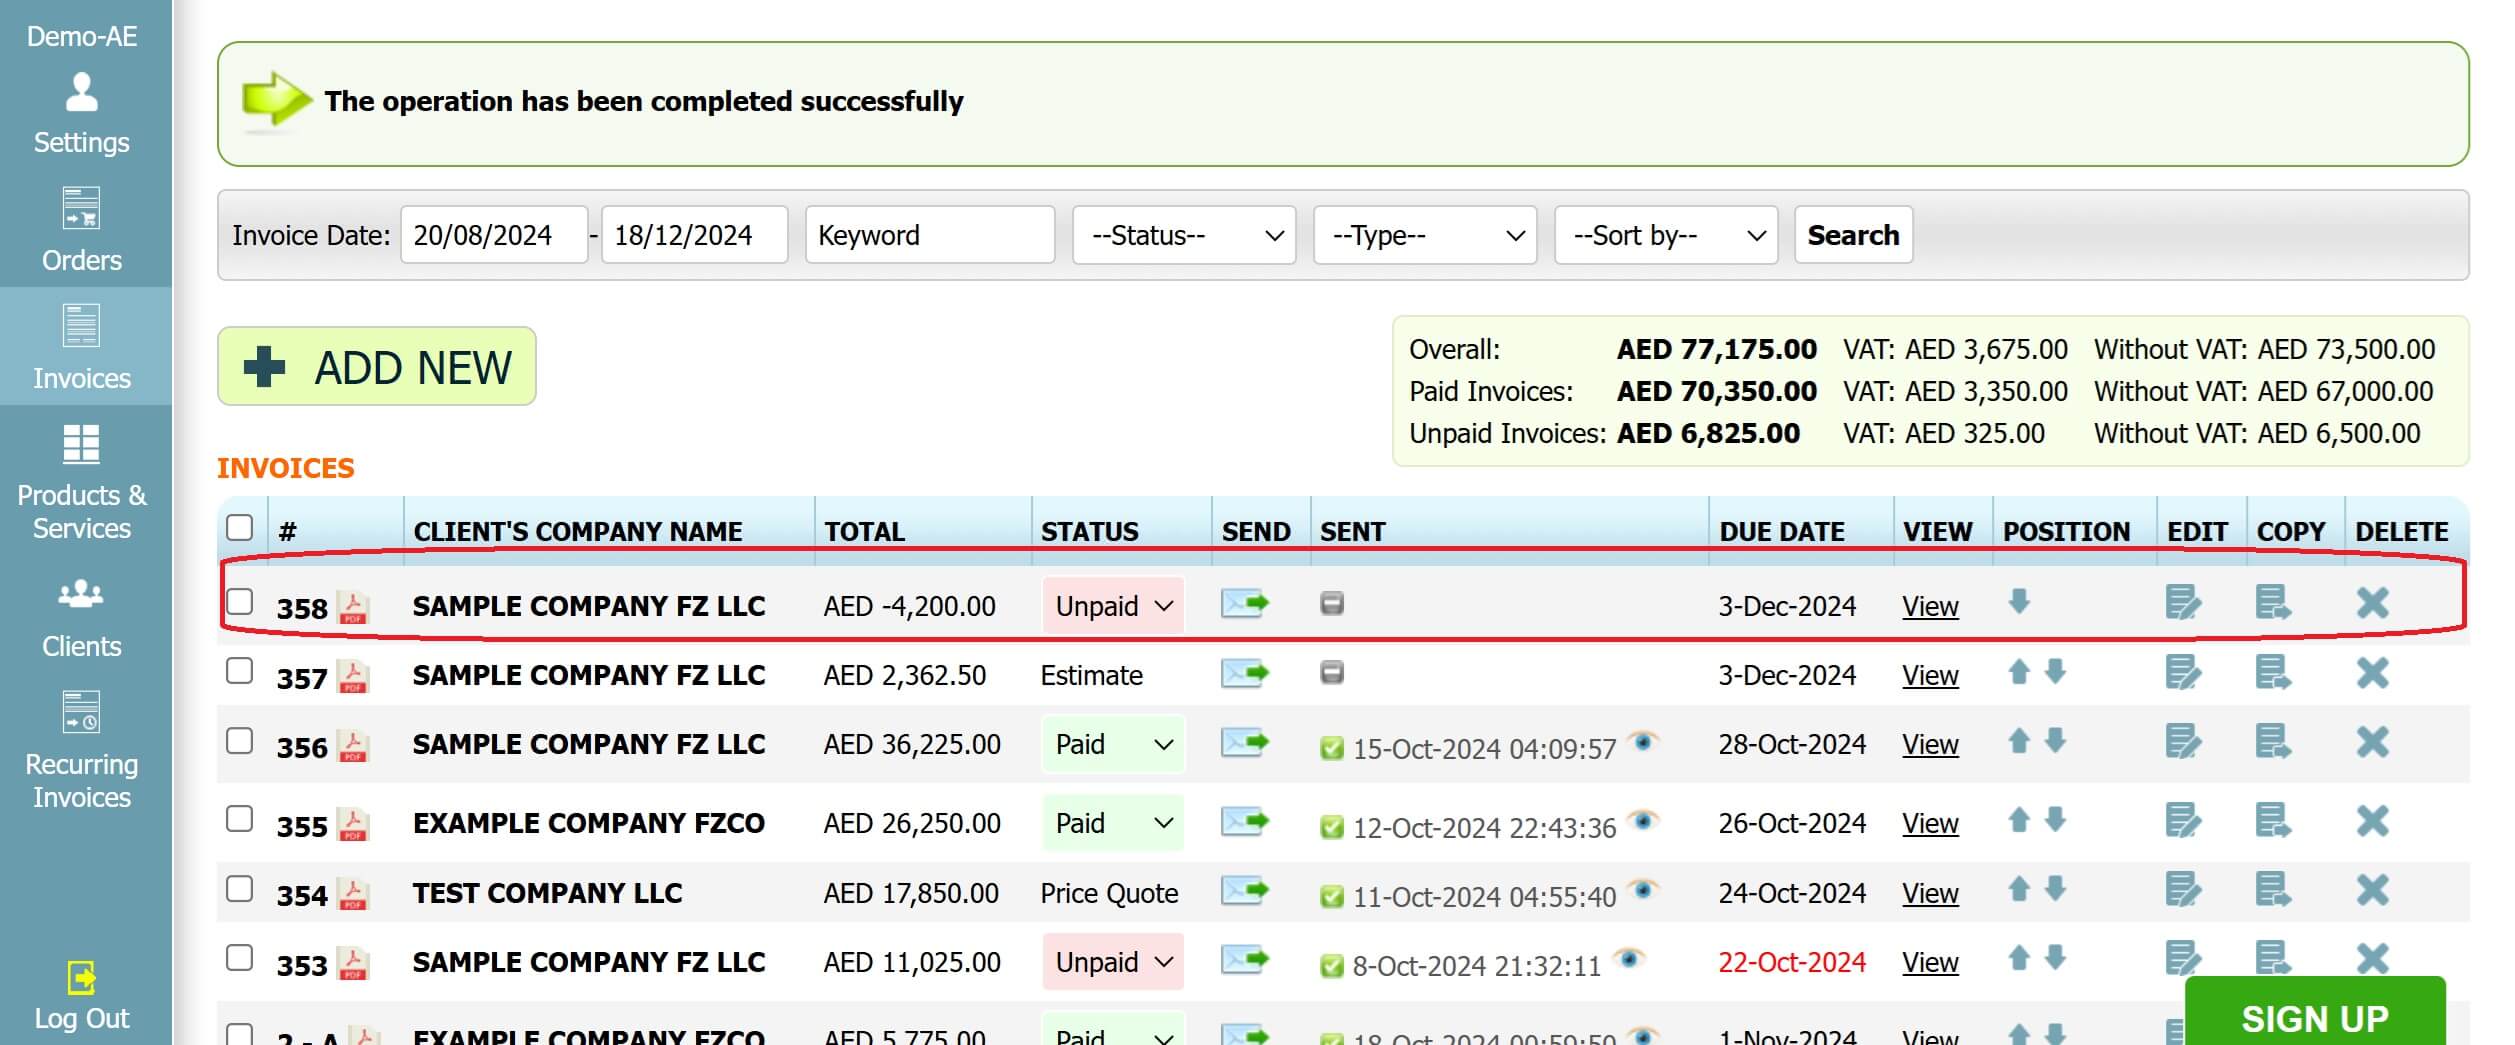Image resolution: width=2515 pixels, height=1045 pixels.
Task: Click View link for invoice 354
Action: click(x=1929, y=893)
